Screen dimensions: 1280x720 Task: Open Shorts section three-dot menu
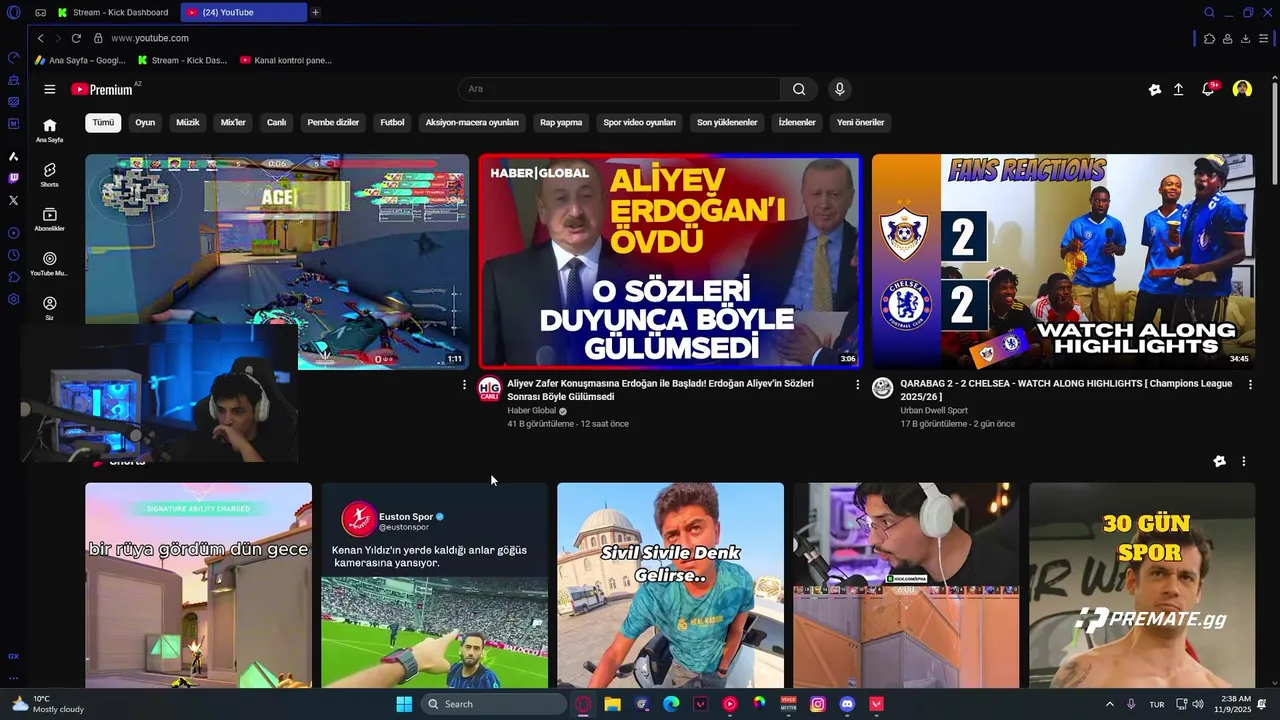click(x=1244, y=461)
